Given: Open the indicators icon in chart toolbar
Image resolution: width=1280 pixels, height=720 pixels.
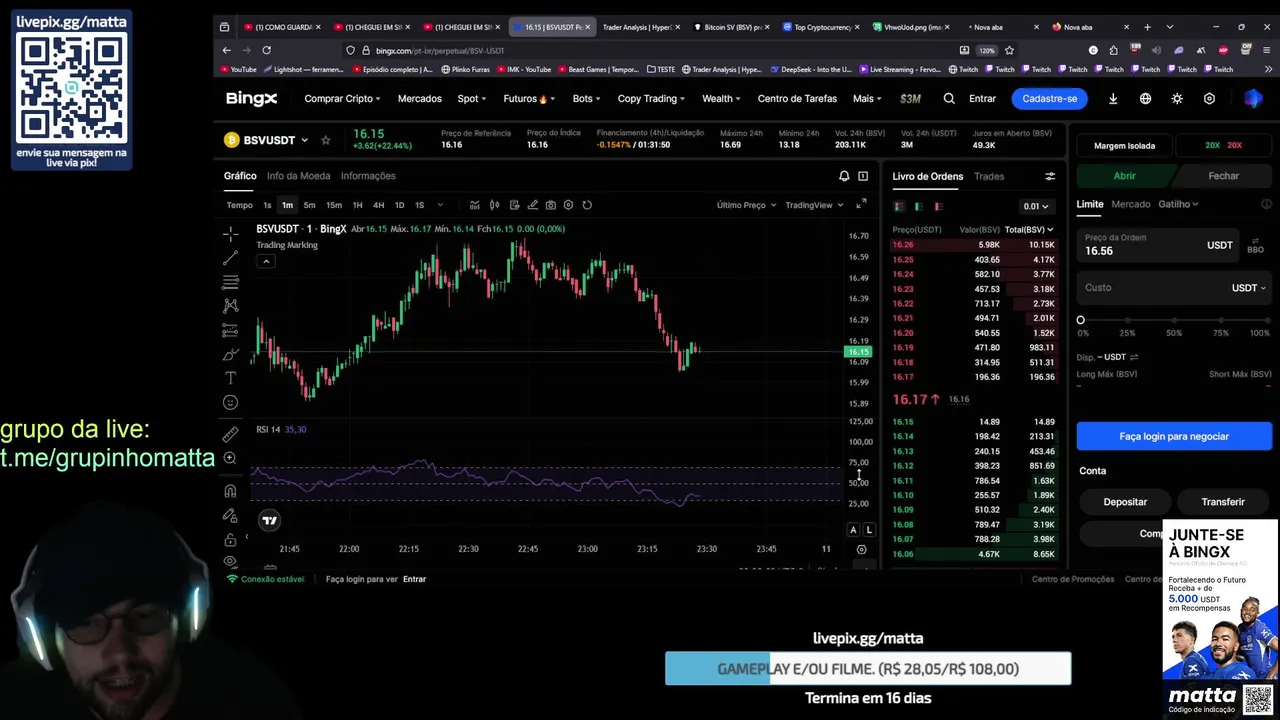Looking at the screenshot, I should 474,205.
